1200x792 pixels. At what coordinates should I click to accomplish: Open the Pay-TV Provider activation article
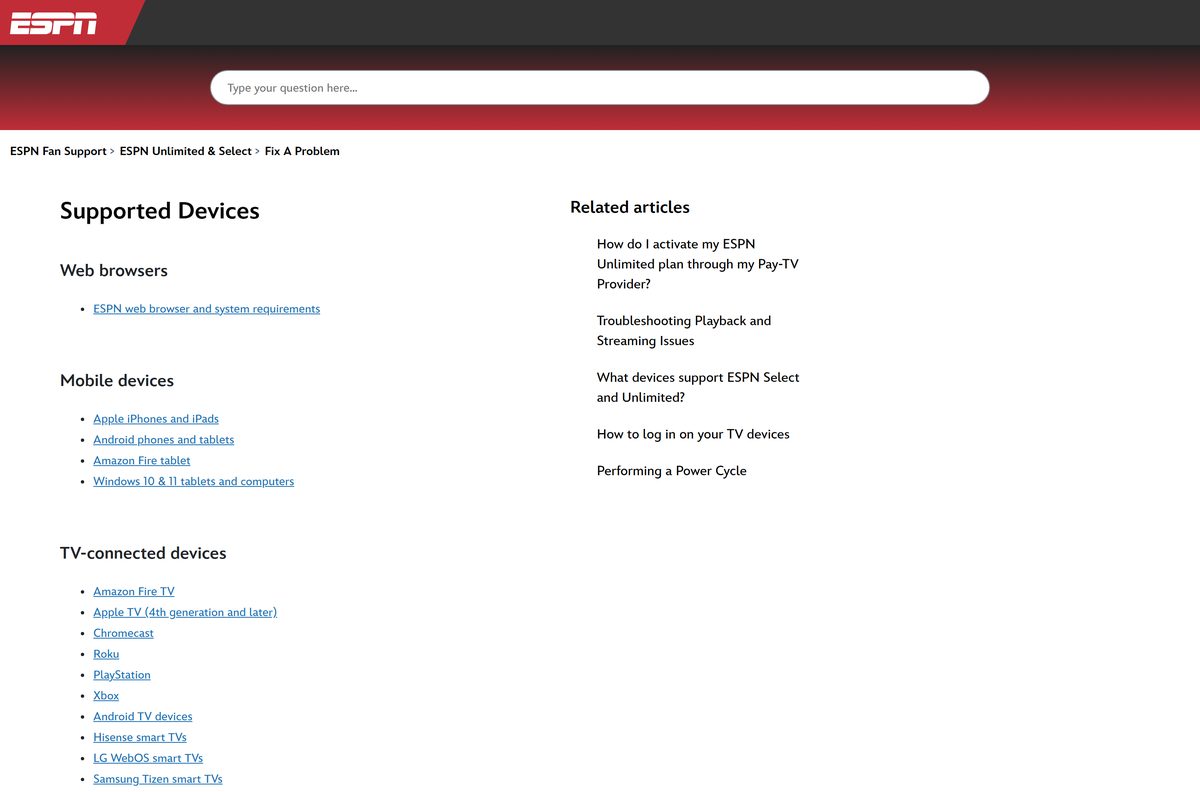tap(698, 264)
